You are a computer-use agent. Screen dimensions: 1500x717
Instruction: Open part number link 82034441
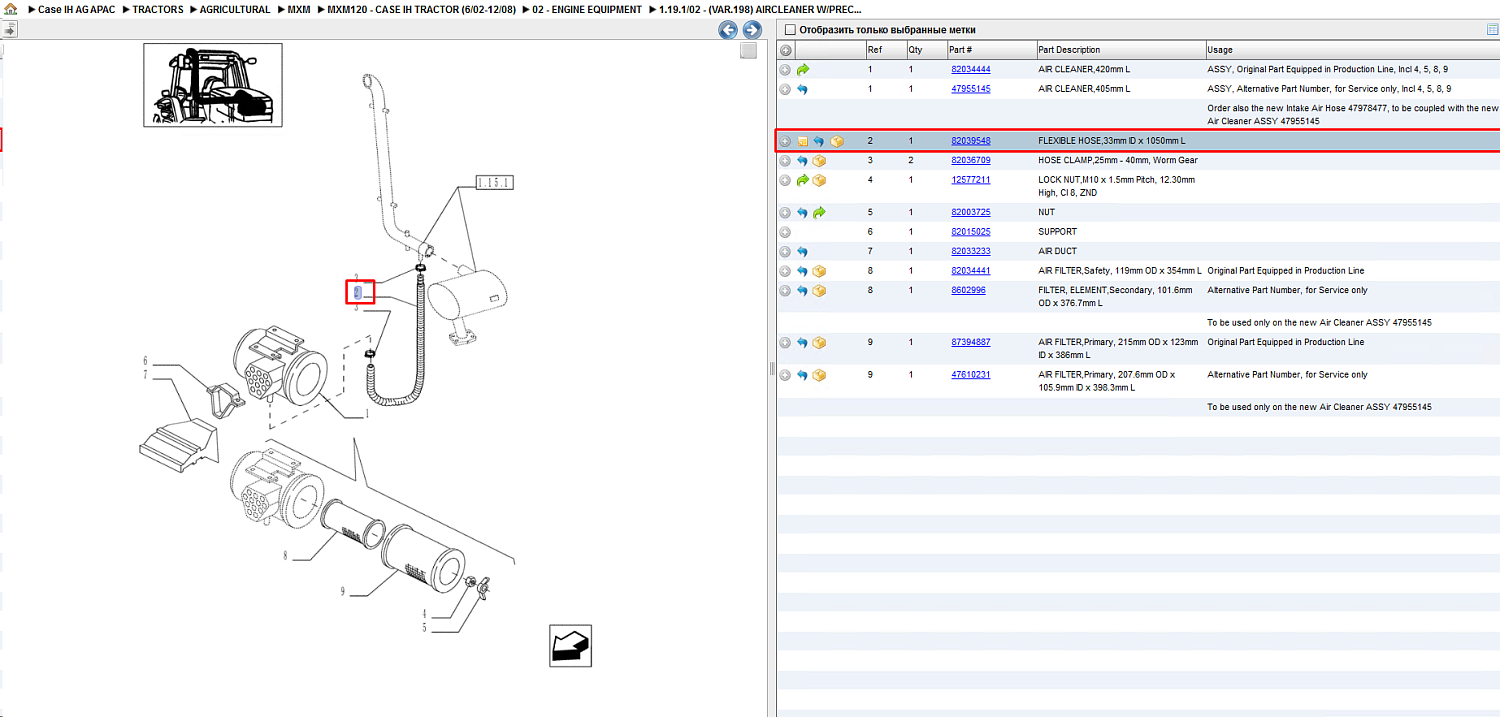point(970,271)
